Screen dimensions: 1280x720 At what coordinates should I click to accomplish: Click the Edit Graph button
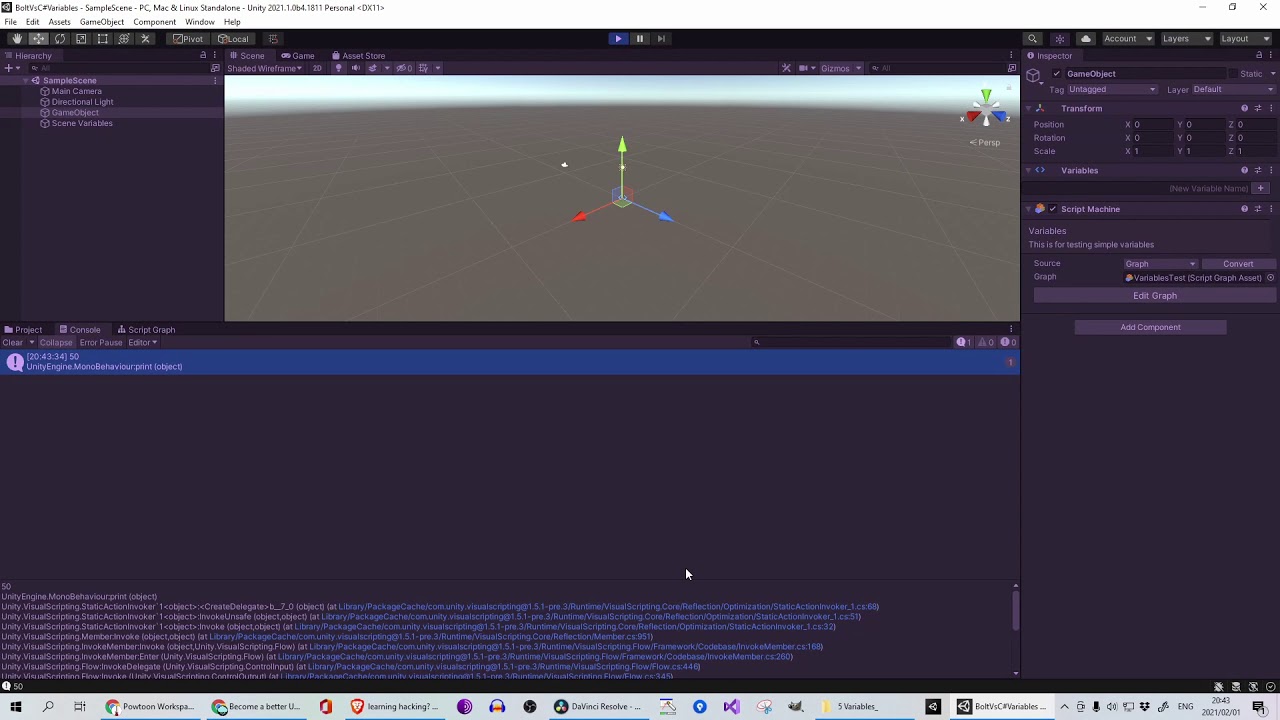click(x=1155, y=296)
